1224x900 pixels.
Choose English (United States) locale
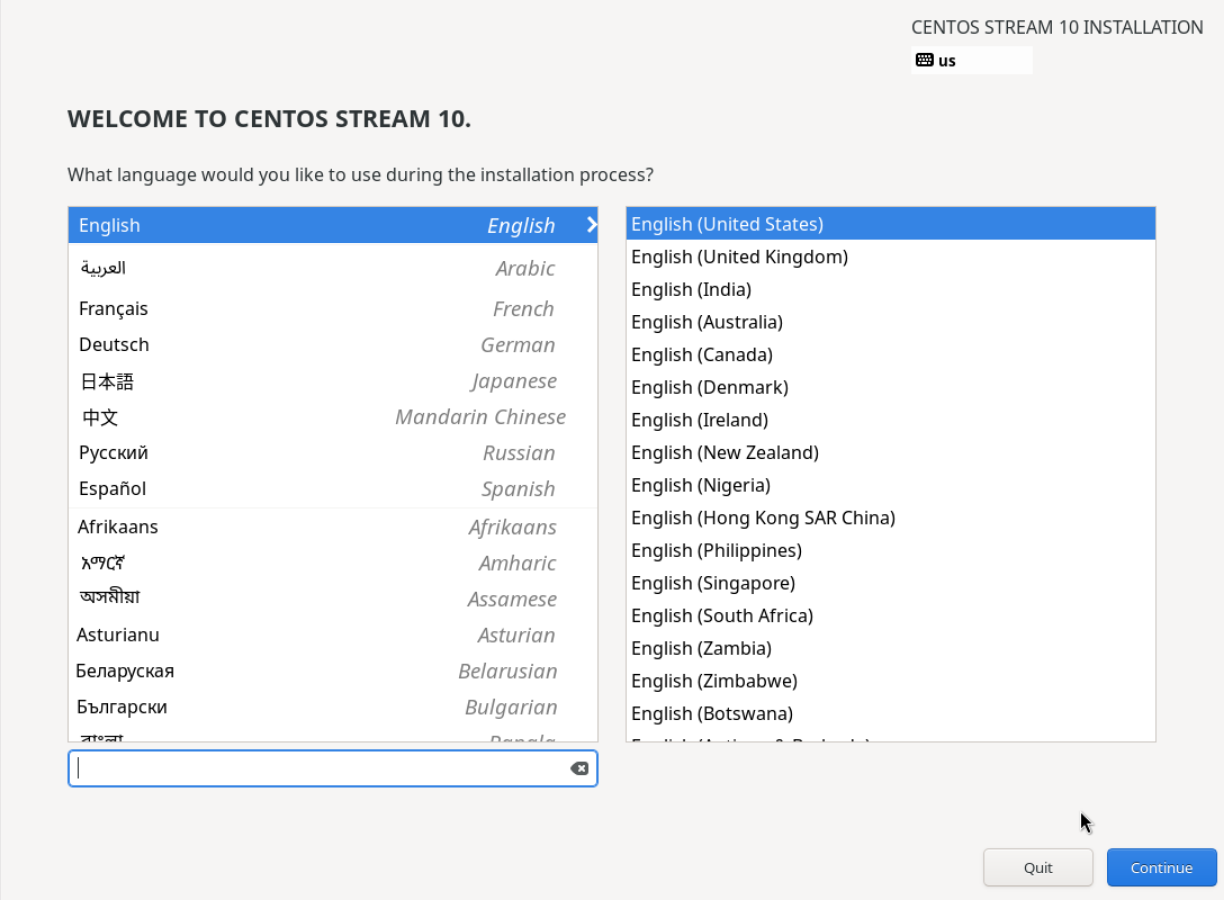[x=891, y=224]
